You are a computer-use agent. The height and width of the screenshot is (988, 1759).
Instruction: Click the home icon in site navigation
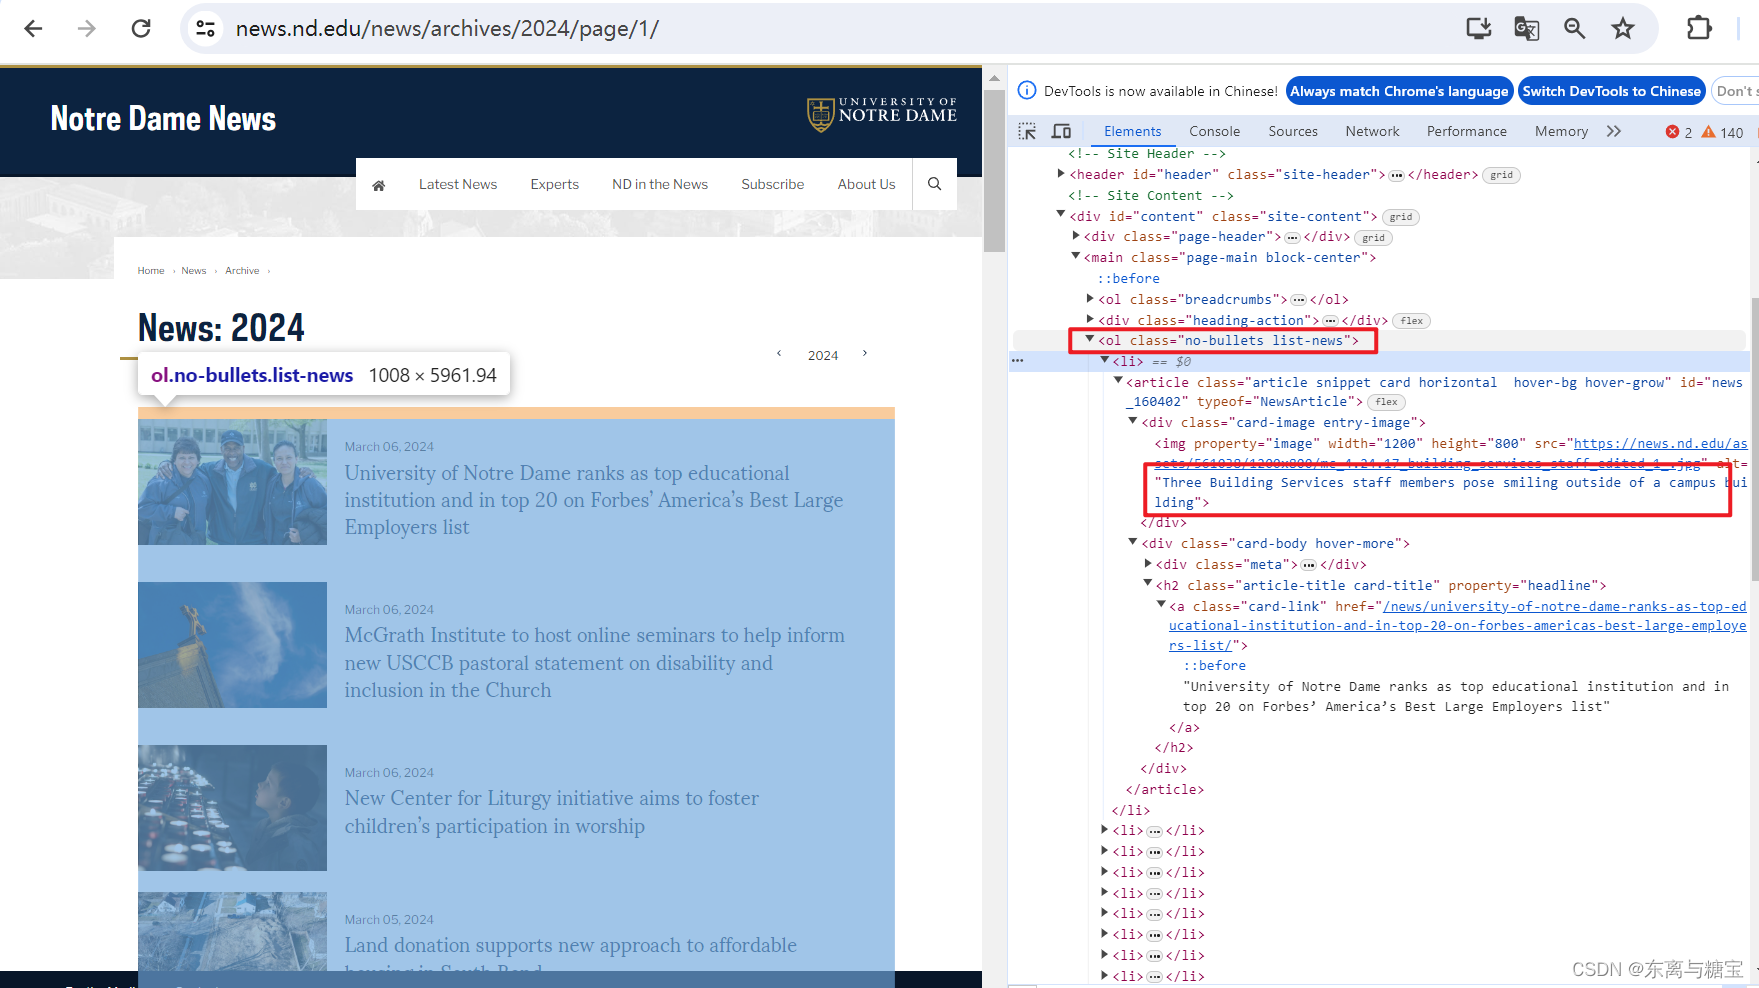tap(379, 185)
